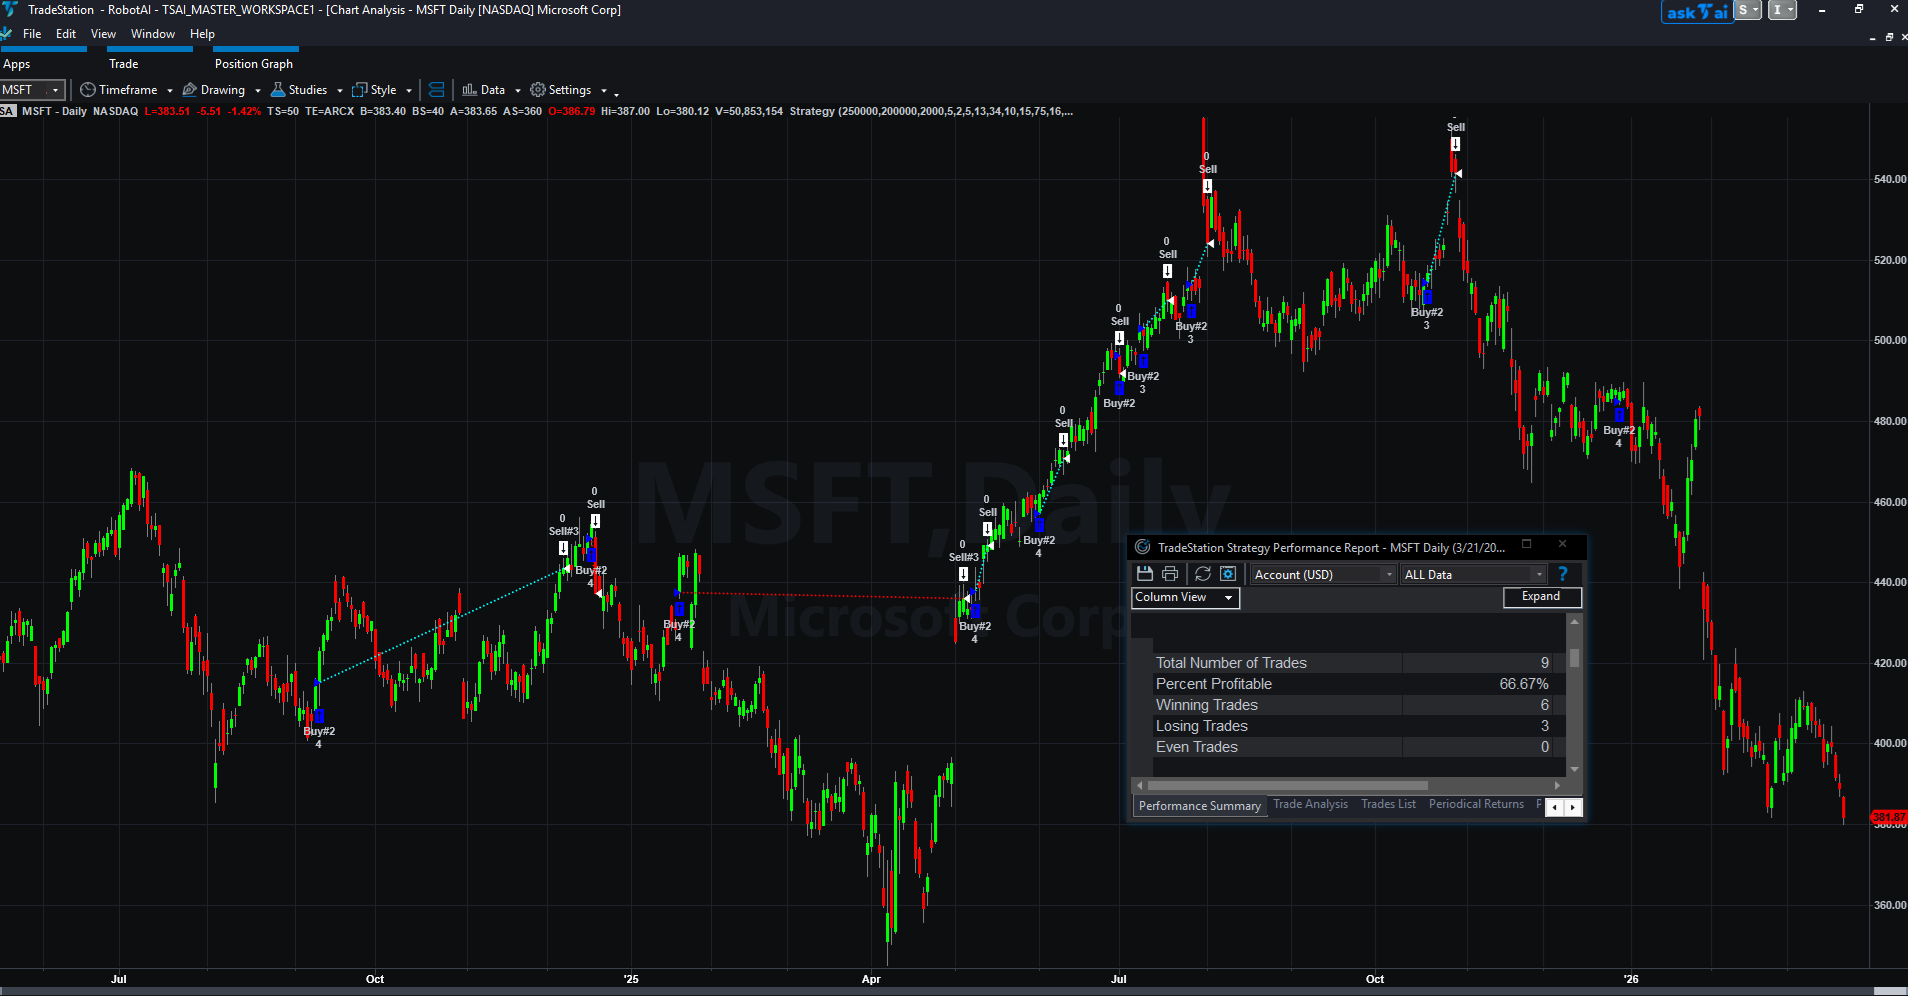Click the blue help question mark icon
Image resolution: width=1908 pixels, height=996 pixels.
tap(1562, 573)
